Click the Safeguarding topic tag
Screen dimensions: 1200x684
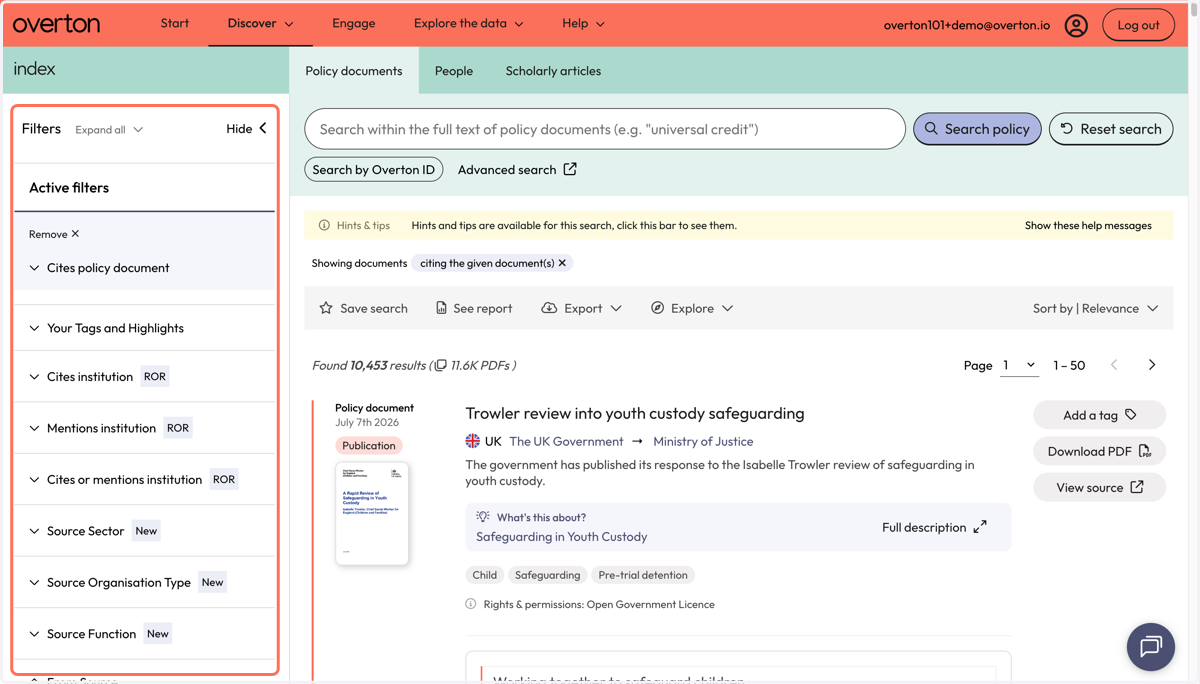pyautogui.click(x=547, y=575)
